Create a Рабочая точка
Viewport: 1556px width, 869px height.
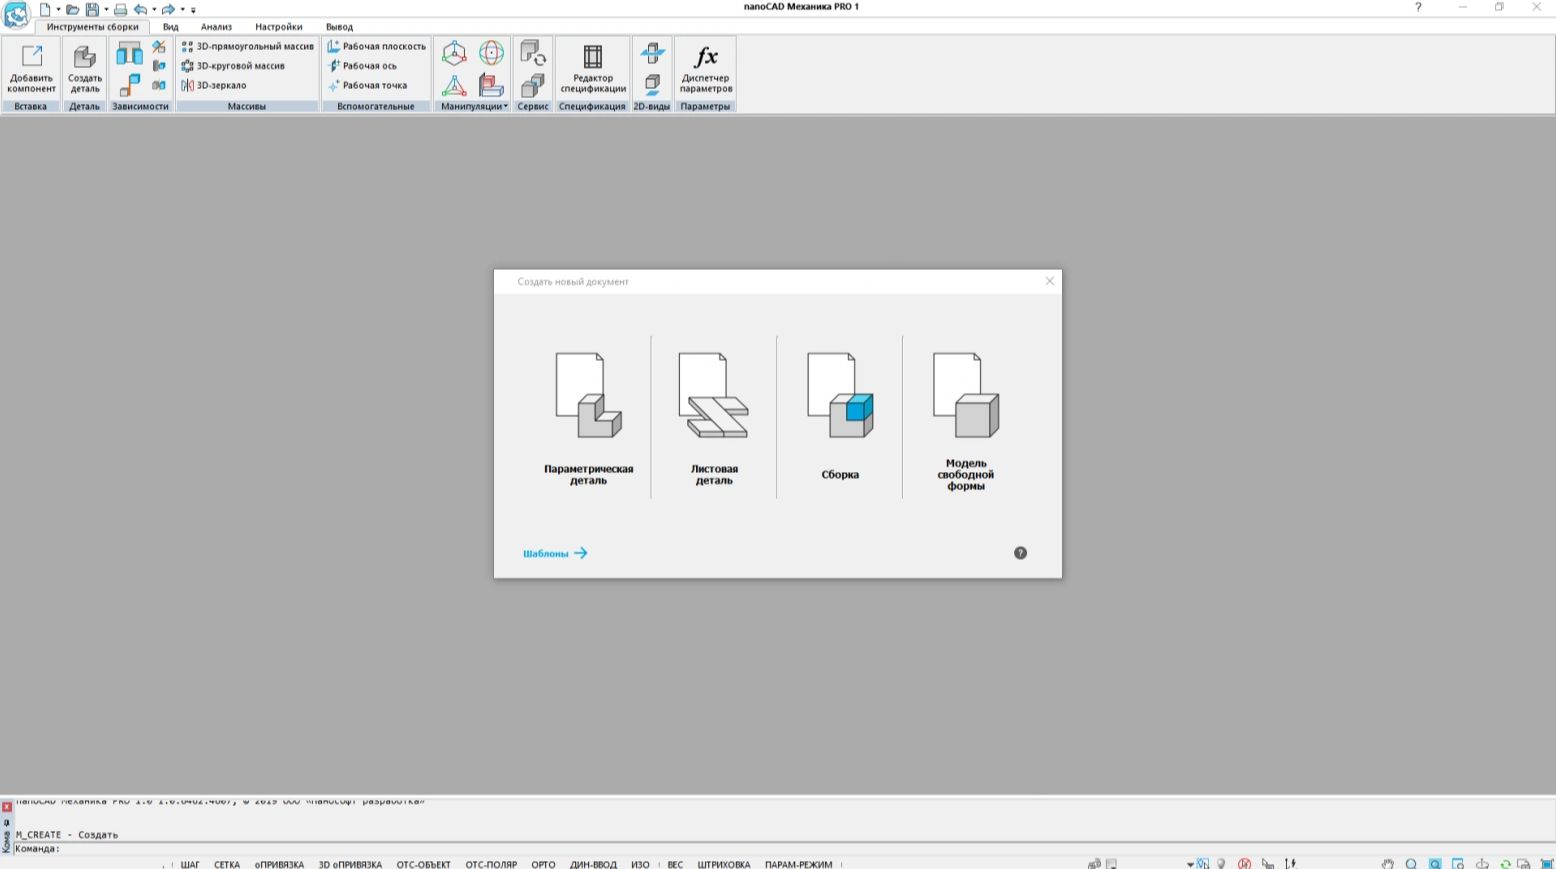pyautogui.click(x=367, y=85)
